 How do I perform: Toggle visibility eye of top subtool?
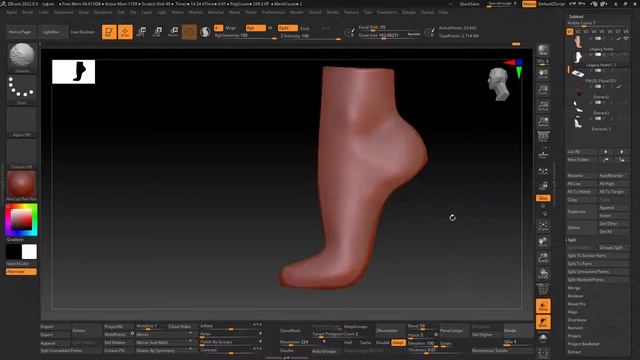[626, 38]
